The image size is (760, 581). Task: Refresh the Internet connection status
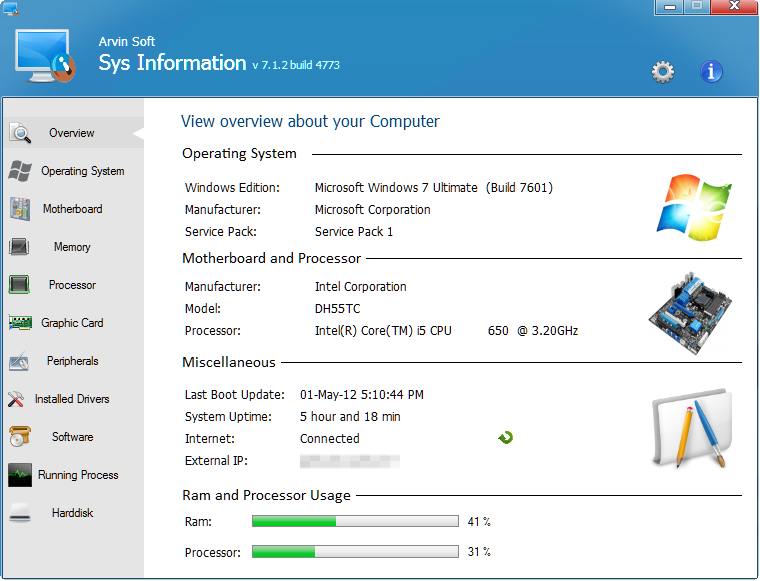(x=505, y=438)
